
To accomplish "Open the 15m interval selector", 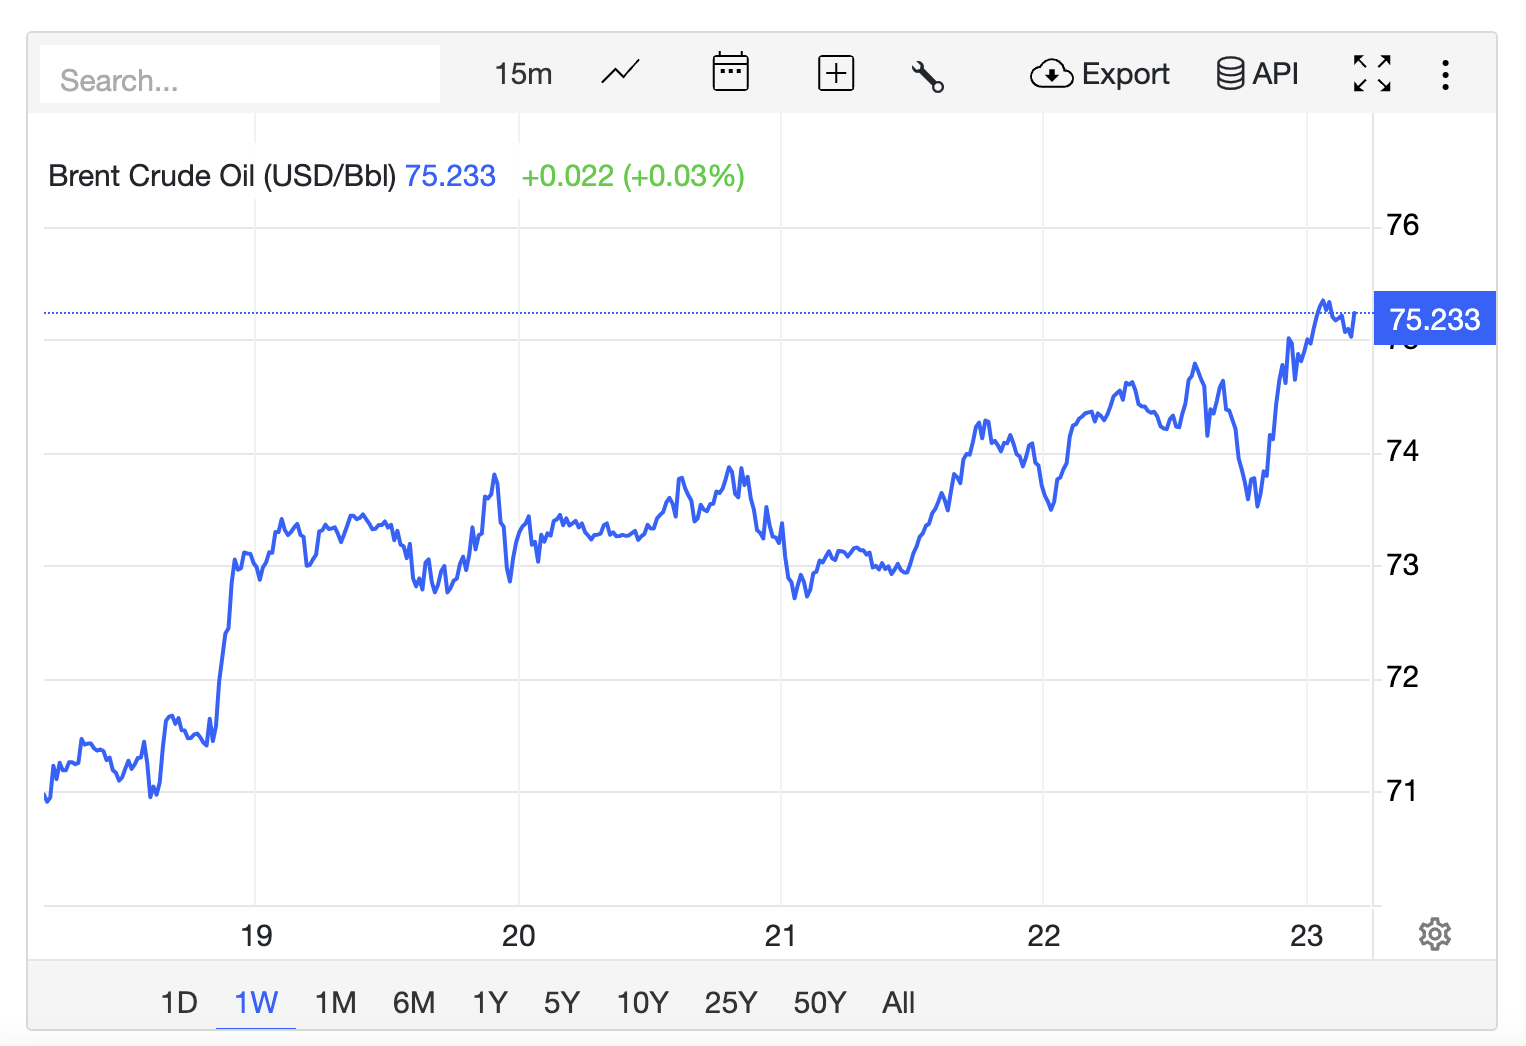I will click(x=523, y=74).
